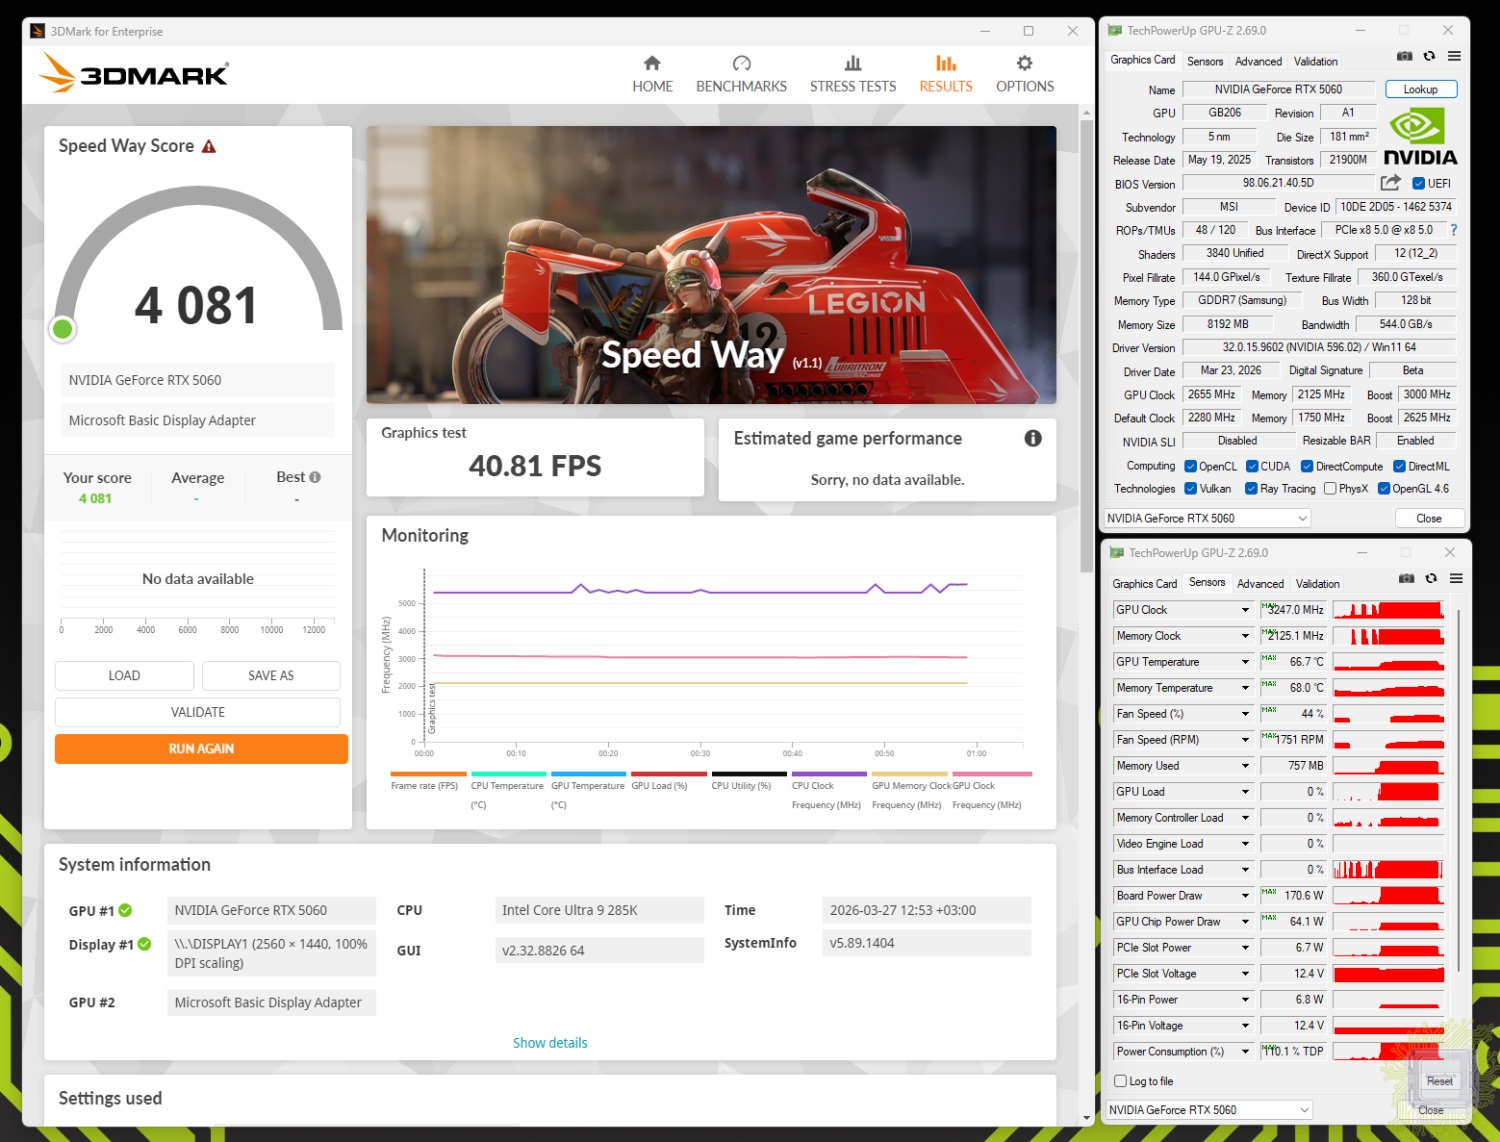The width and height of the screenshot is (1500, 1142).
Task: Click the GPU-Z screenshot camera icon
Action: tap(1404, 56)
